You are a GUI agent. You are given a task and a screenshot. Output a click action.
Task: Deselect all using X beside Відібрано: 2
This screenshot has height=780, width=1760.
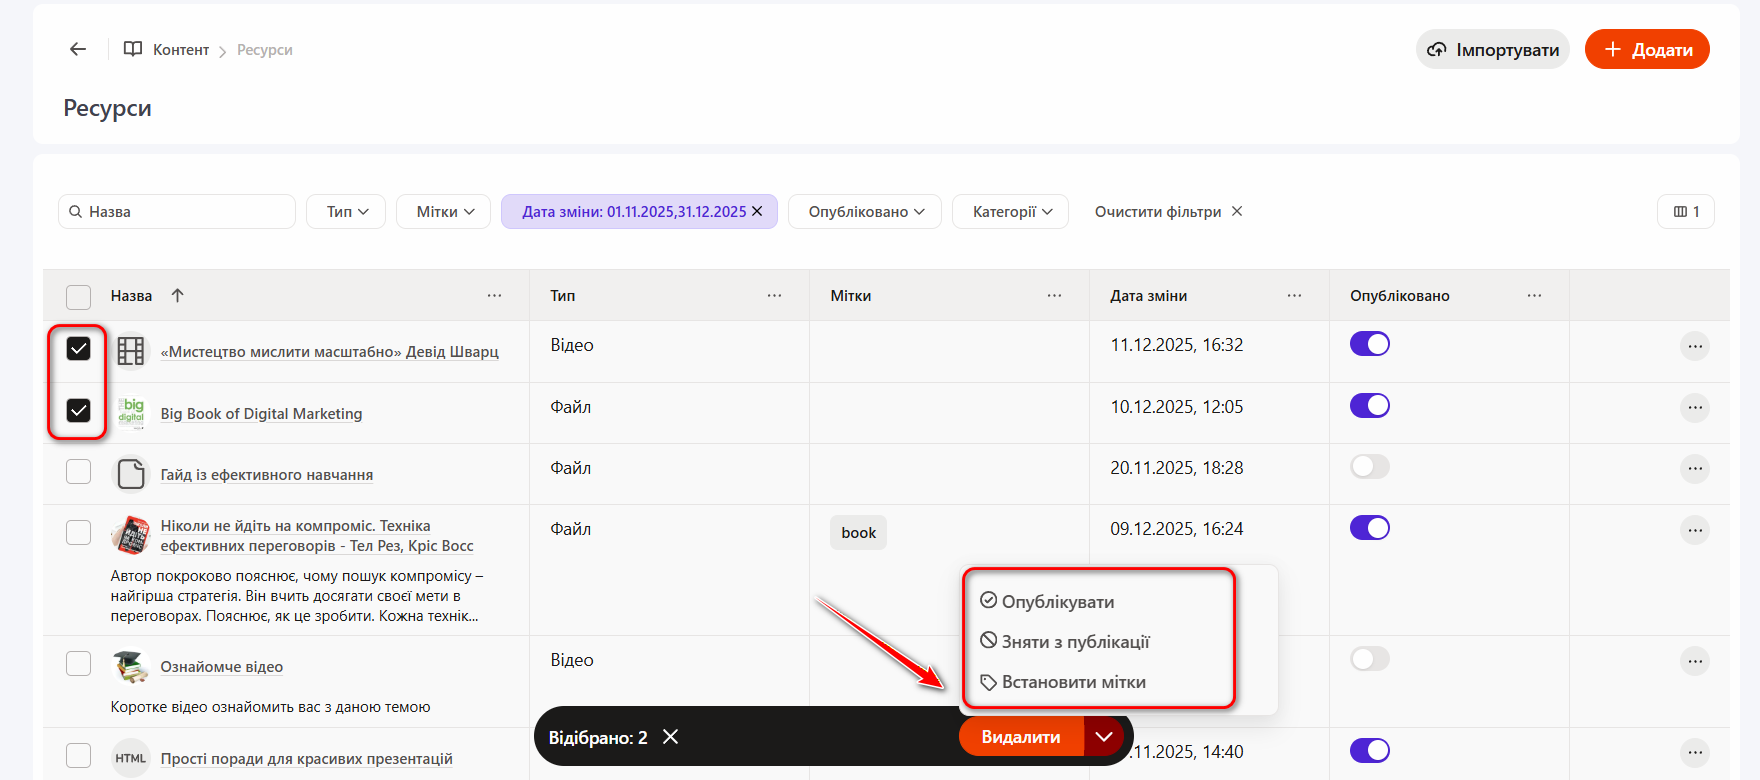click(671, 737)
